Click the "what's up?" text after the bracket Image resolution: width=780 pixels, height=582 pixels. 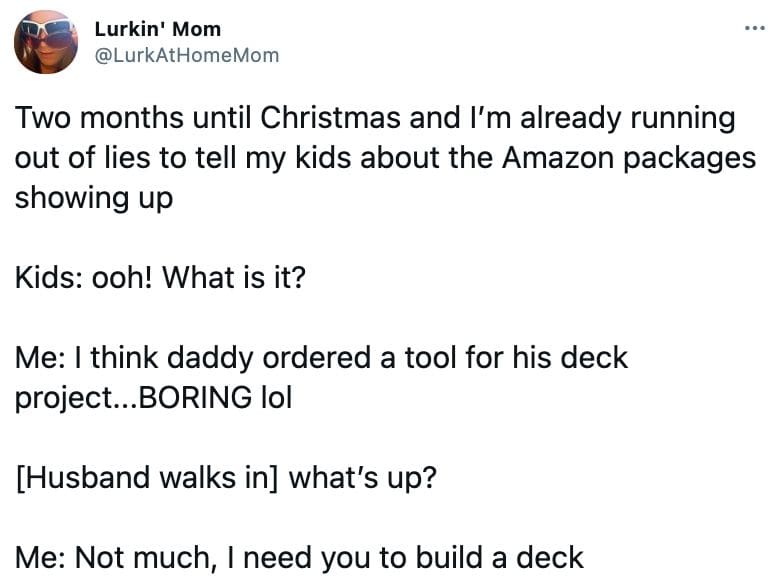362,477
